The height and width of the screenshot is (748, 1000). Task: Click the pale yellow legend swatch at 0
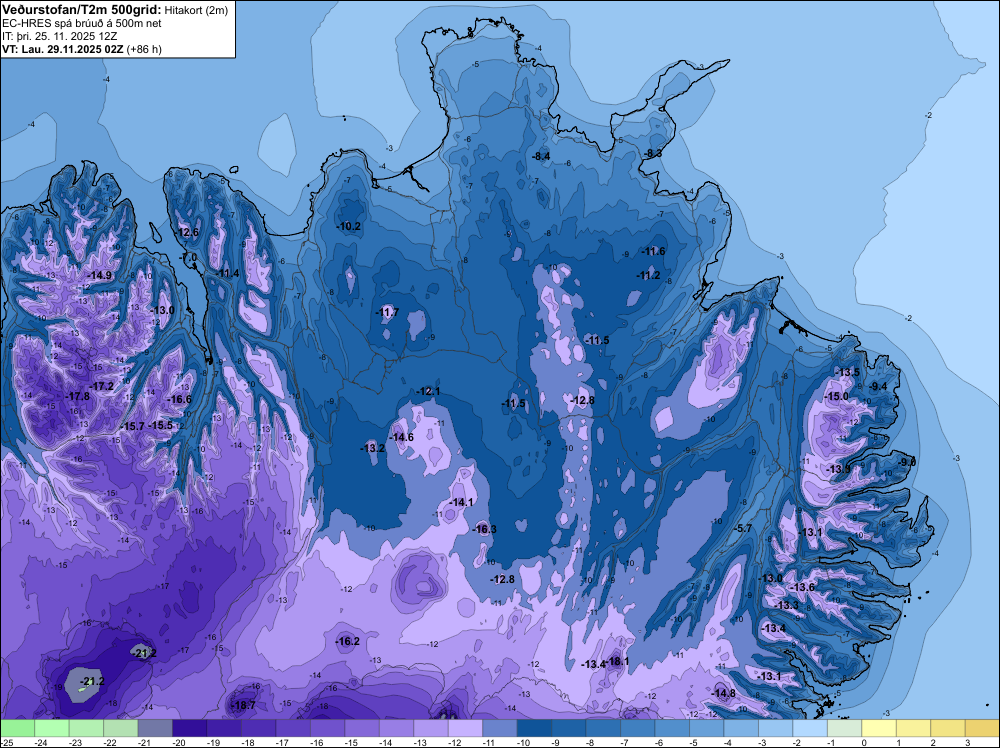click(x=878, y=728)
